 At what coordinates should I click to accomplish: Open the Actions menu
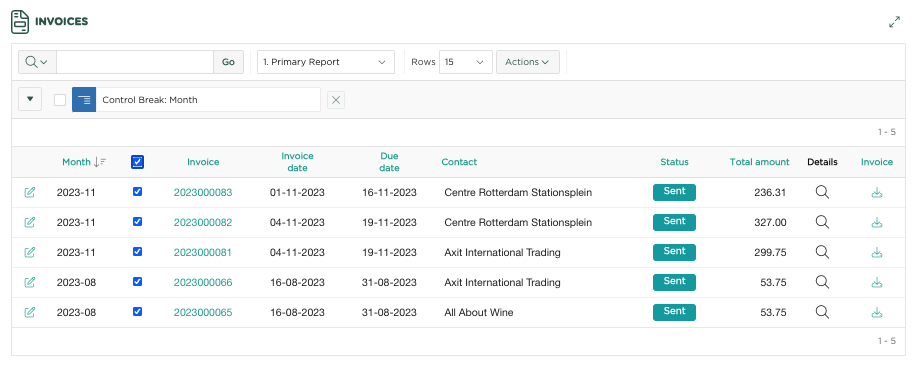[x=528, y=62]
